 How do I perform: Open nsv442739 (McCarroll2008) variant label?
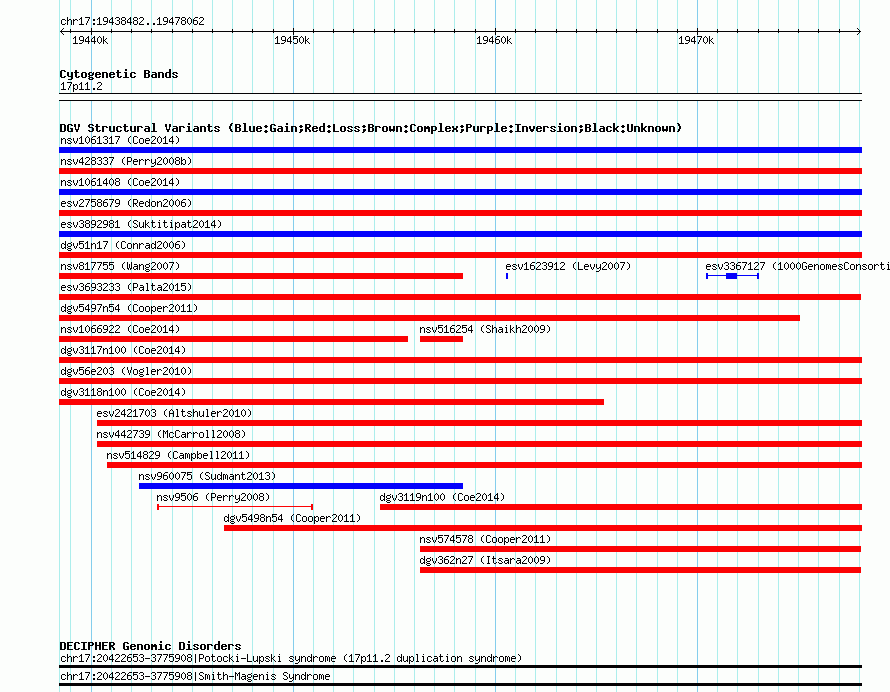click(171, 434)
